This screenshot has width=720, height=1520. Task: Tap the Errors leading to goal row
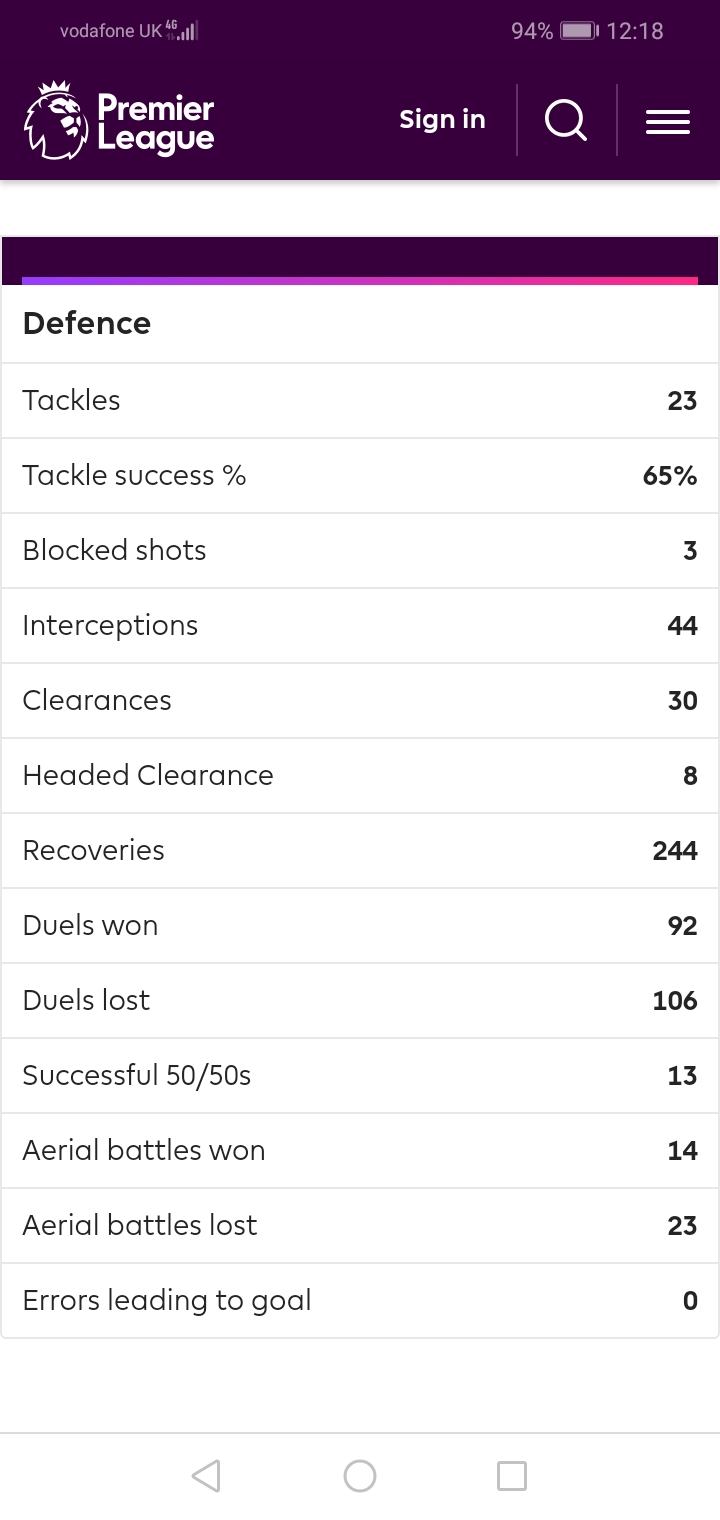point(360,1300)
